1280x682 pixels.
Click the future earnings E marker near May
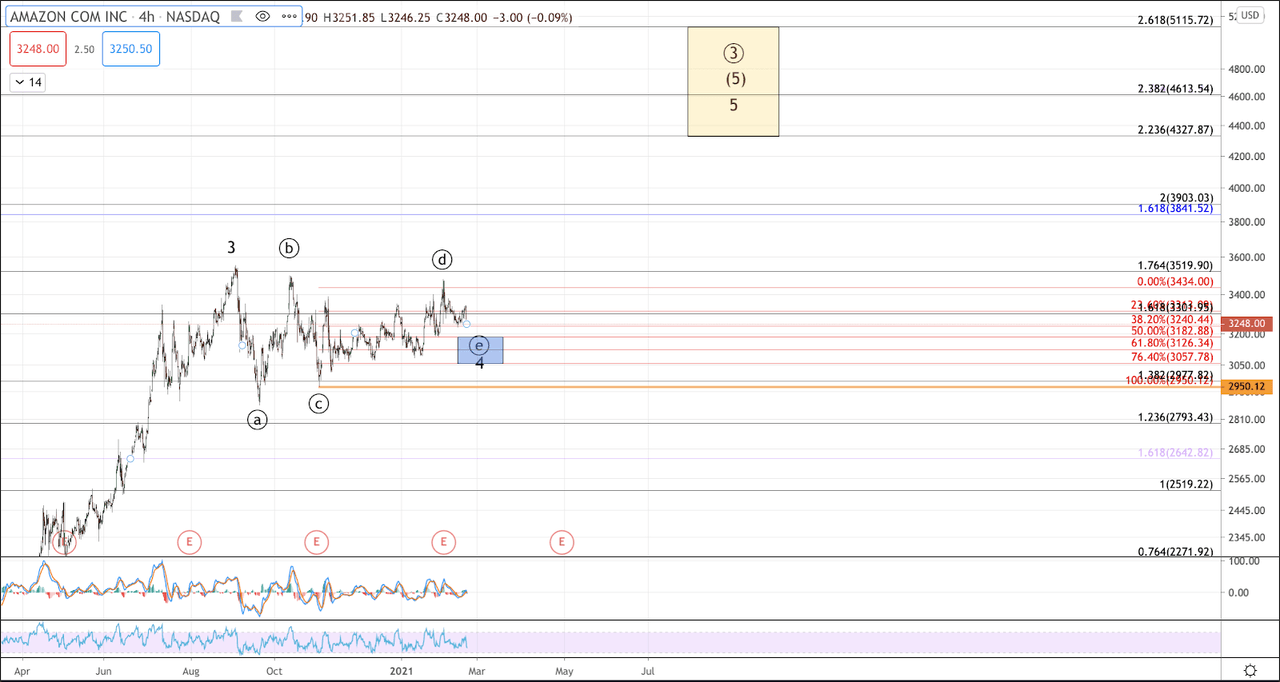coord(561,542)
